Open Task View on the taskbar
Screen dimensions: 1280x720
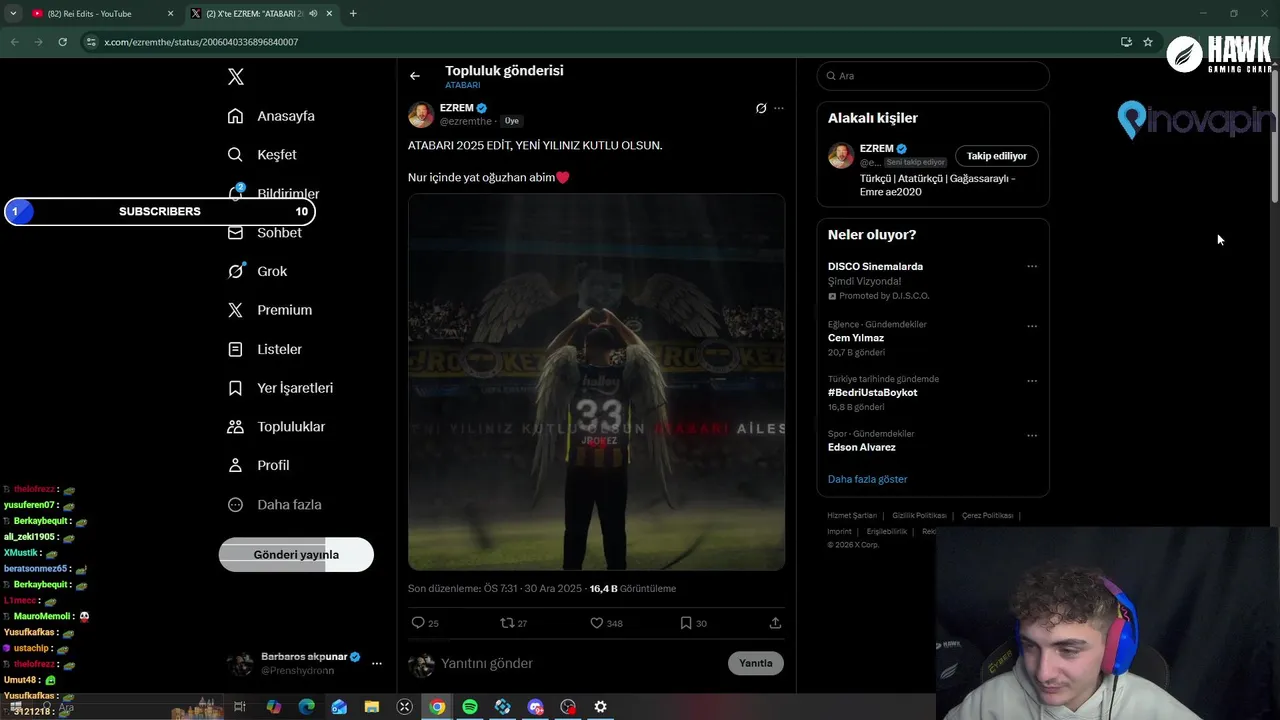coord(240,707)
